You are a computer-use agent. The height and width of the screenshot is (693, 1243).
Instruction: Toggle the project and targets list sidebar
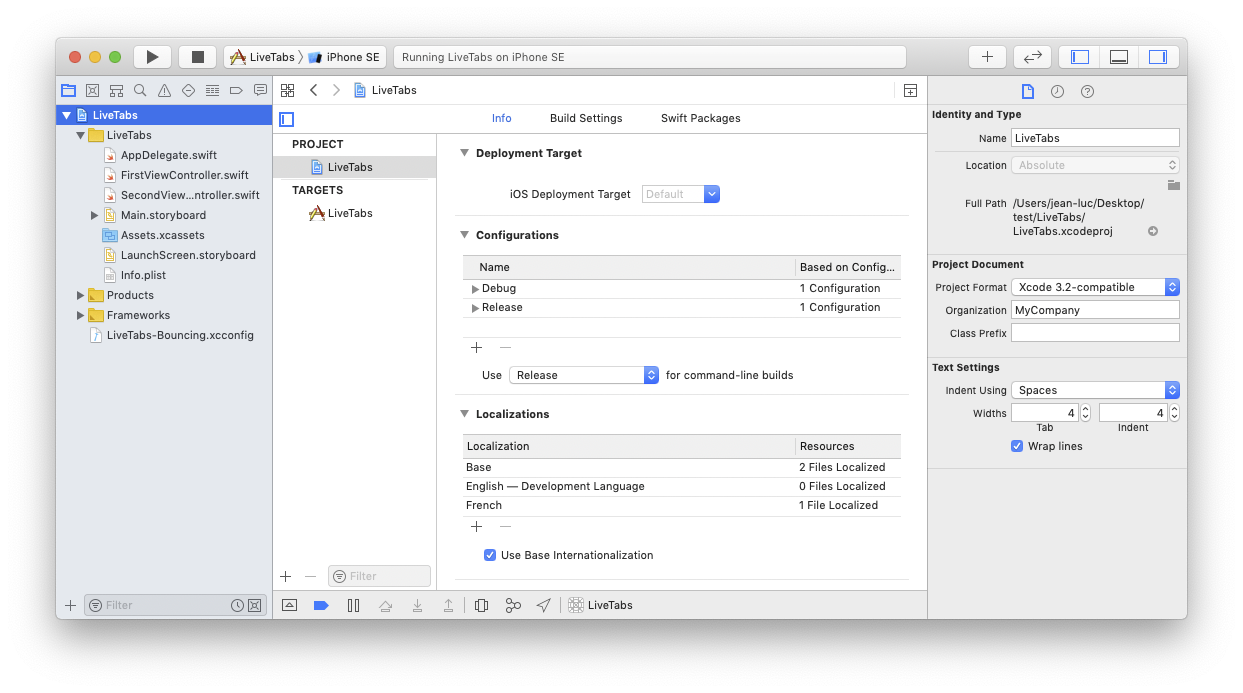click(287, 119)
